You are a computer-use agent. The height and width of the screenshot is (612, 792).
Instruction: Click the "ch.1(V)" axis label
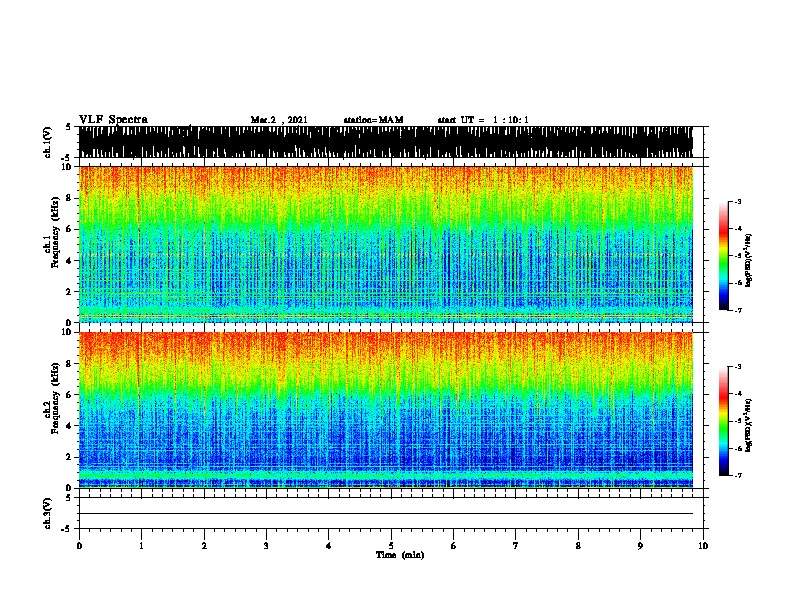pos(47,142)
